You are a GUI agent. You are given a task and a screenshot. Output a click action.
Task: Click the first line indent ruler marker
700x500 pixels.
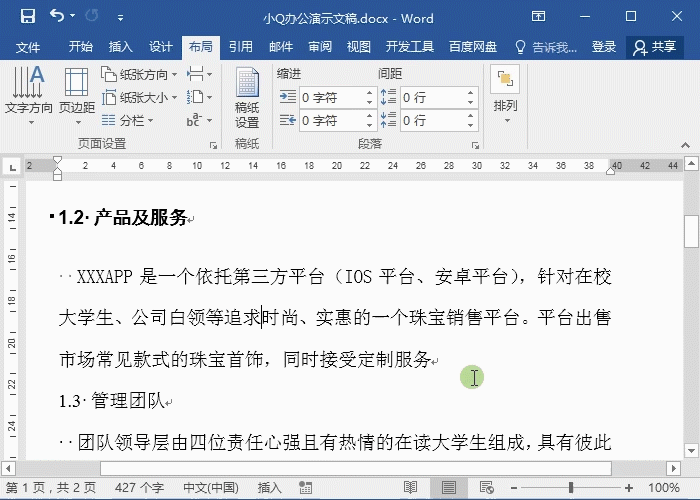57,161
